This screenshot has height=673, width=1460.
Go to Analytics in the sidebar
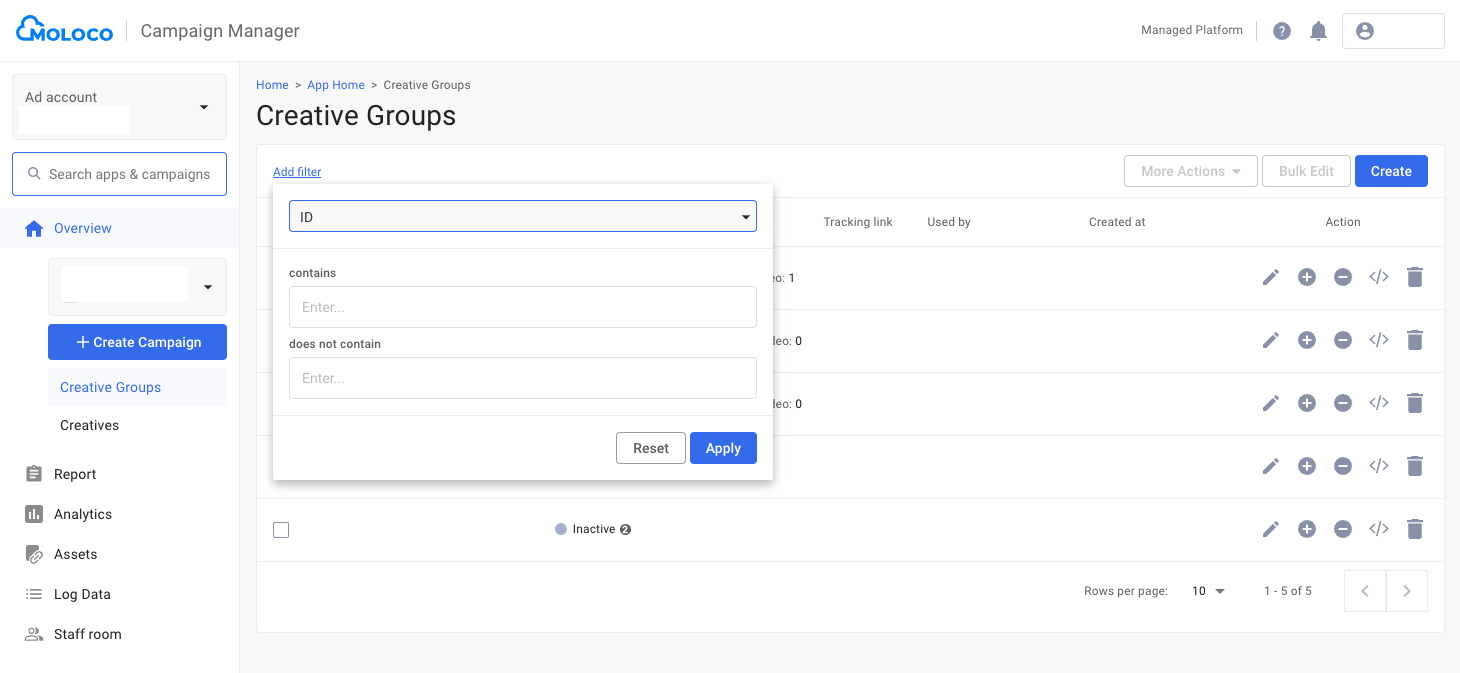pos(82,514)
